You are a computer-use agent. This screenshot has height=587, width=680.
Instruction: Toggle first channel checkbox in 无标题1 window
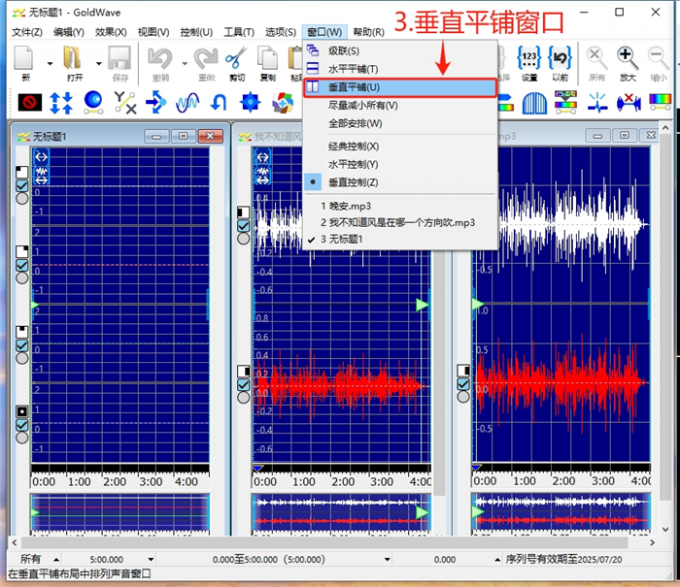pyautogui.click(x=22, y=186)
